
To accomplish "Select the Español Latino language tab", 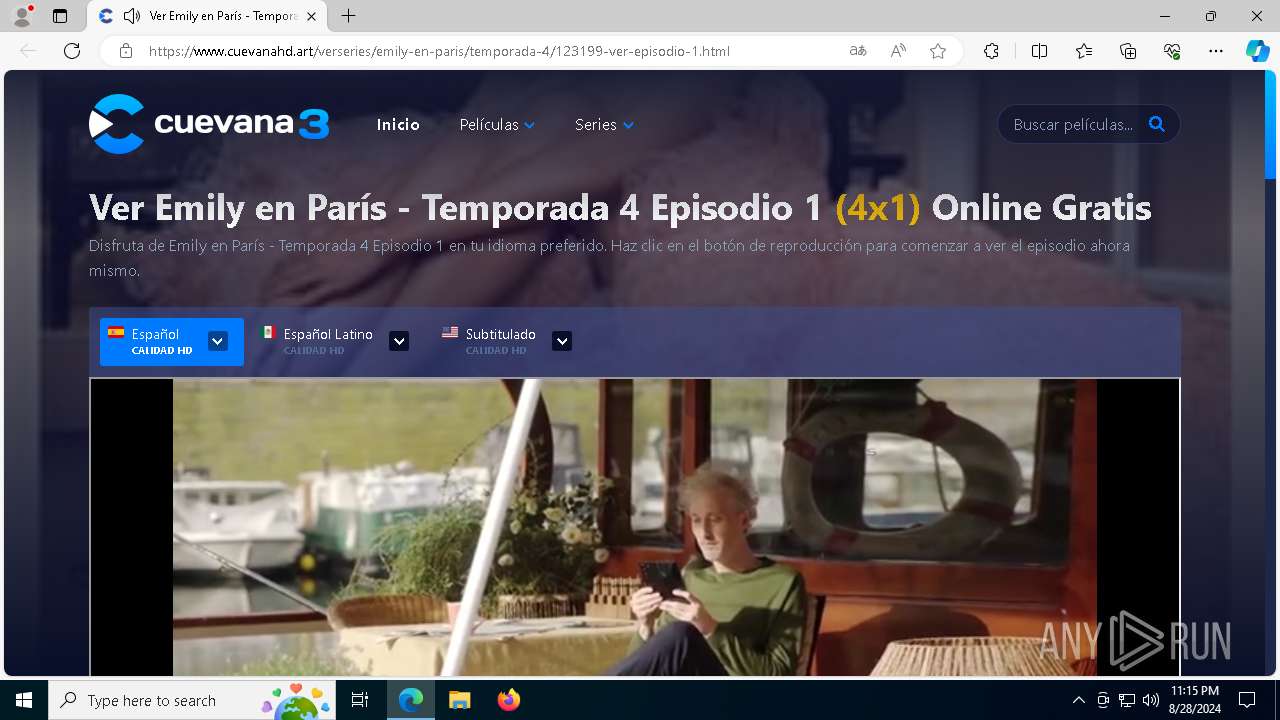I will click(335, 342).
